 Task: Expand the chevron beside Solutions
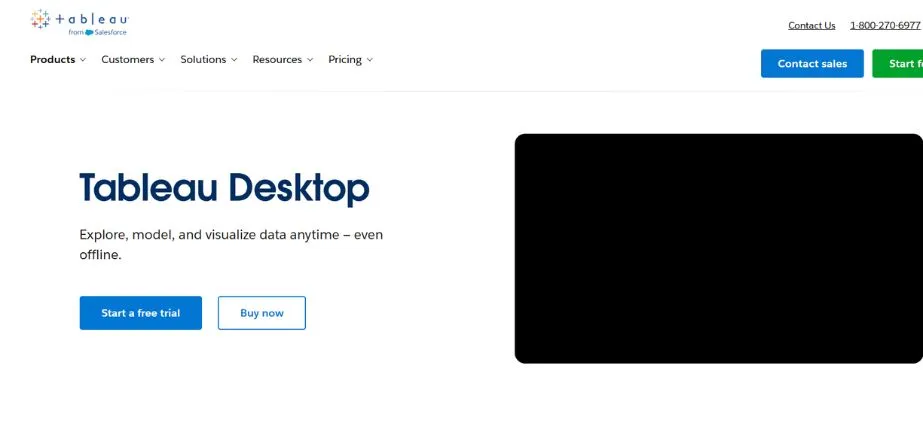234,60
